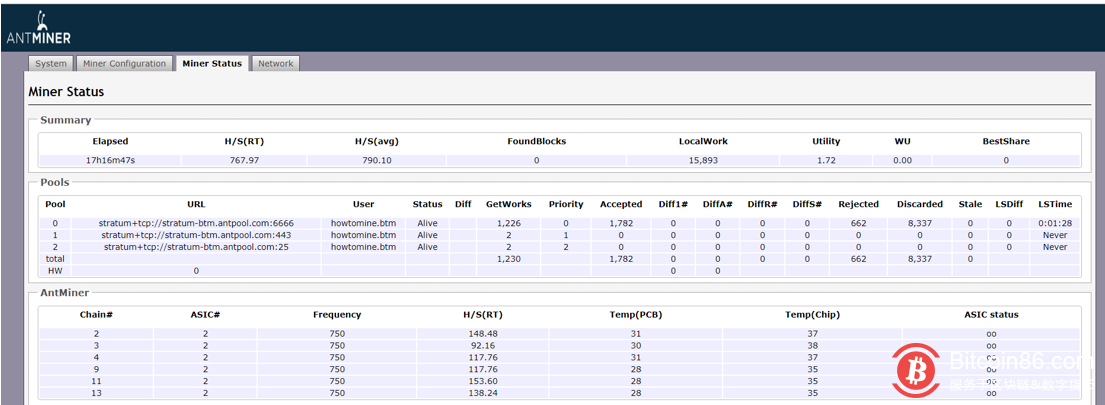Image resolution: width=1105 pixels, height=405 pixels.
Task: Click the pool URL ending in :6666
Action: click(x=196, y=223)
